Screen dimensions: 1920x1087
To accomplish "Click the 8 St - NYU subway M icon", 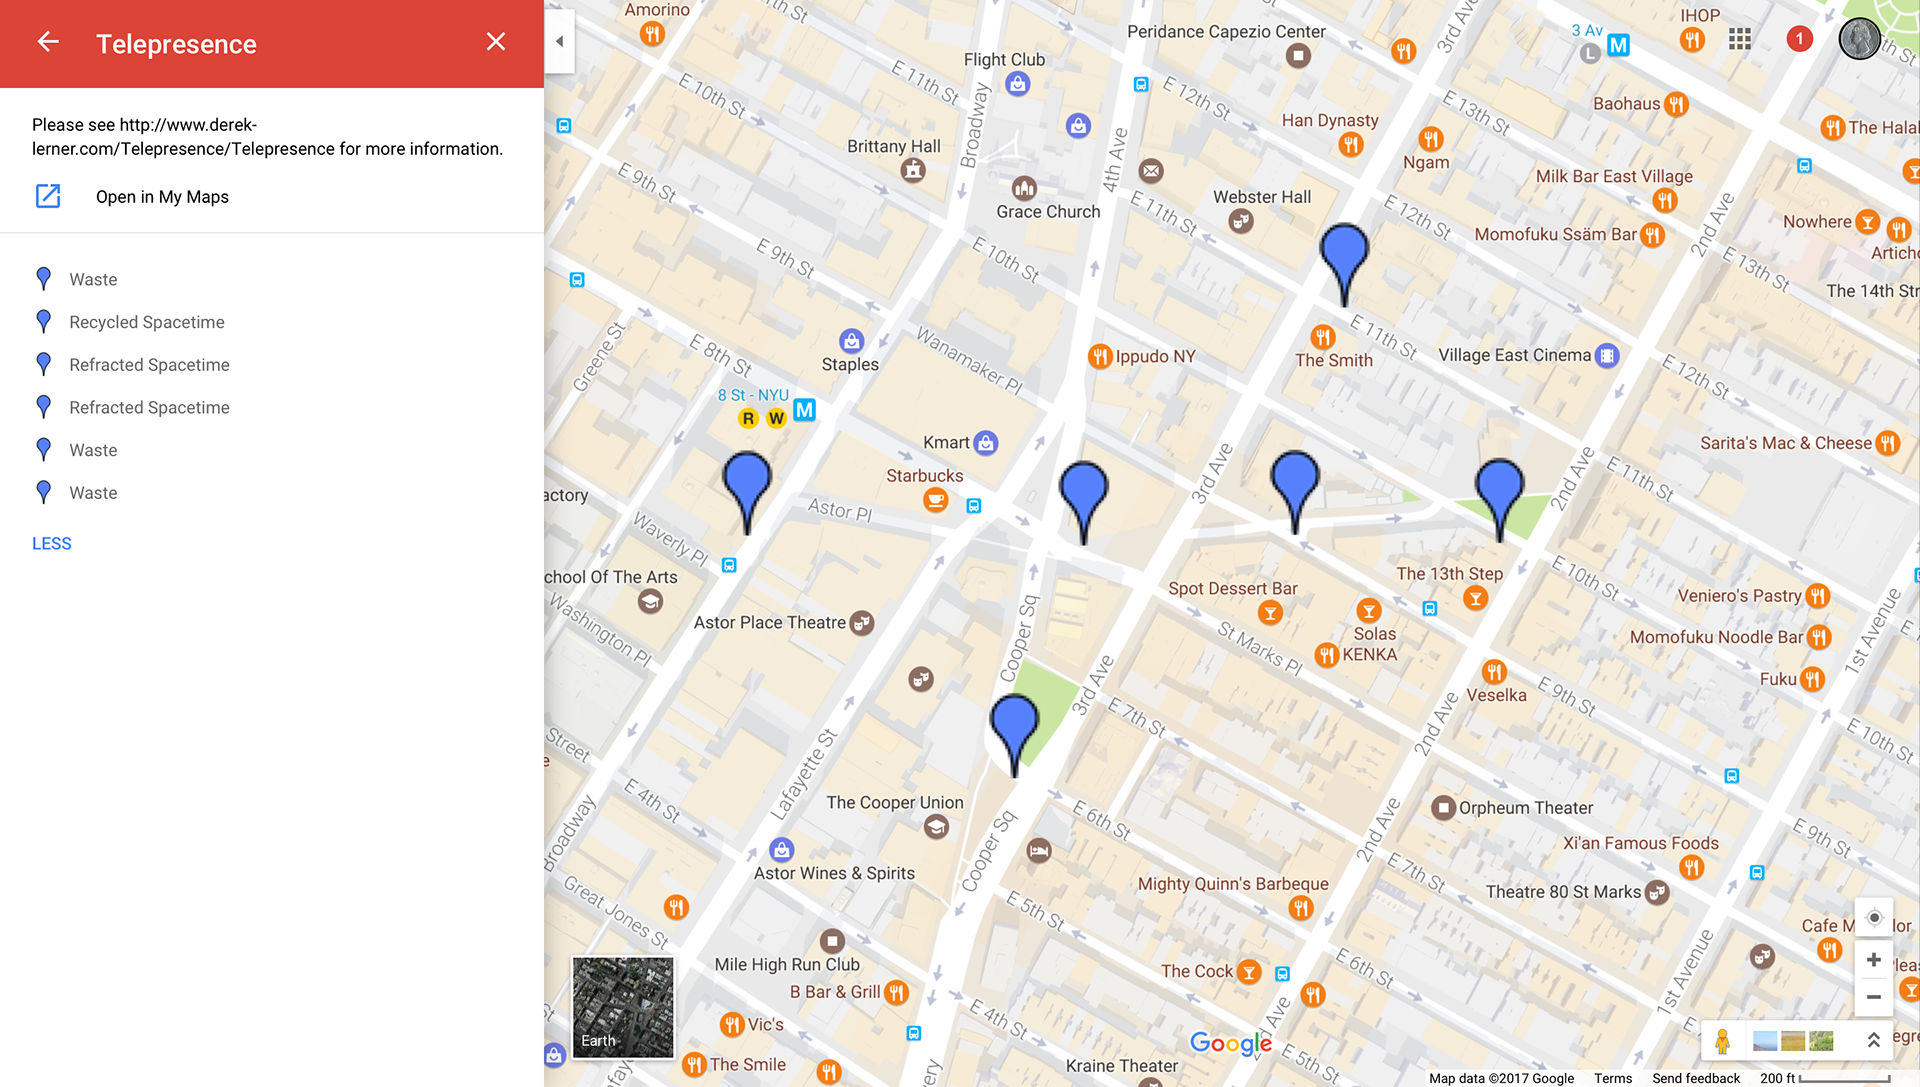I will (x=804, y=410).
